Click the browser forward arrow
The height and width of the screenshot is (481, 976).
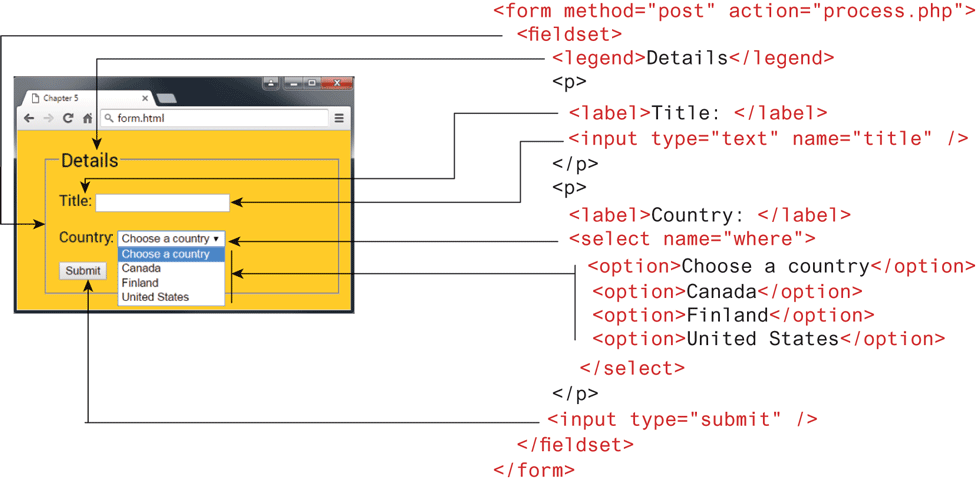click(48, 118)
